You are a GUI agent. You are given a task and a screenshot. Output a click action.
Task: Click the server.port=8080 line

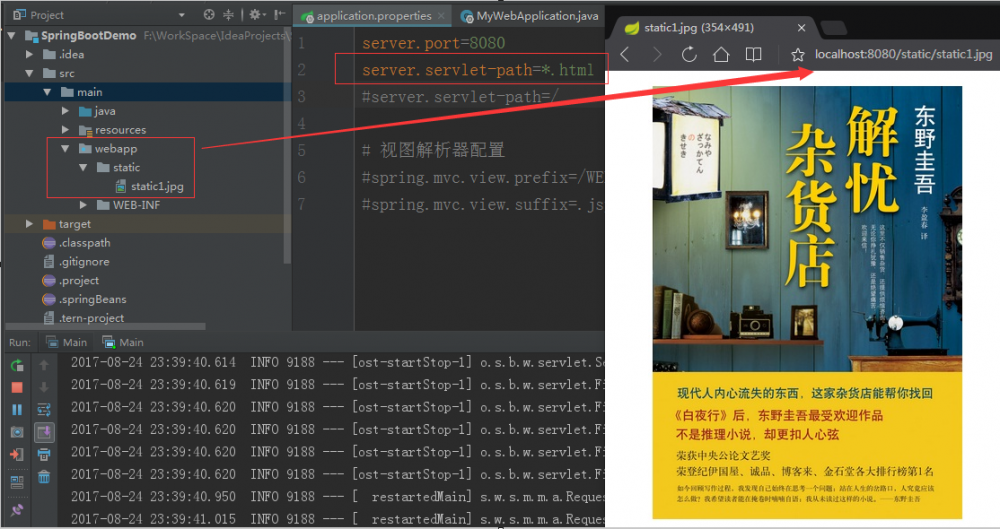pyautogui.click(x=434, y=43)
